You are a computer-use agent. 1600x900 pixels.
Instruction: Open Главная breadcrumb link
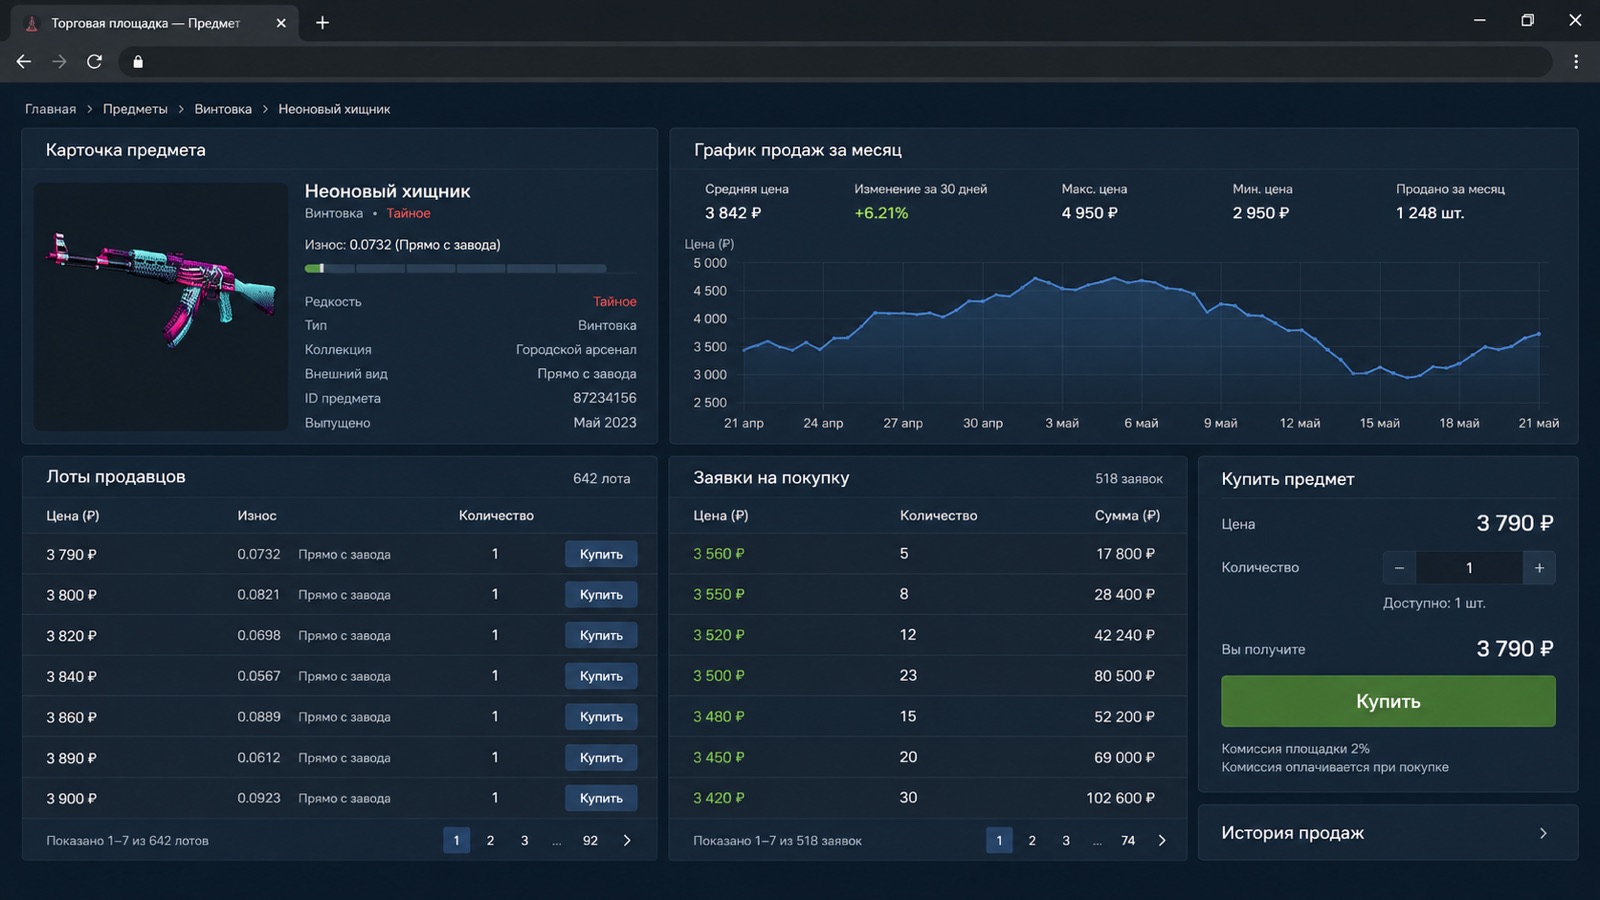pyautogui.click(x=50, y=109)
